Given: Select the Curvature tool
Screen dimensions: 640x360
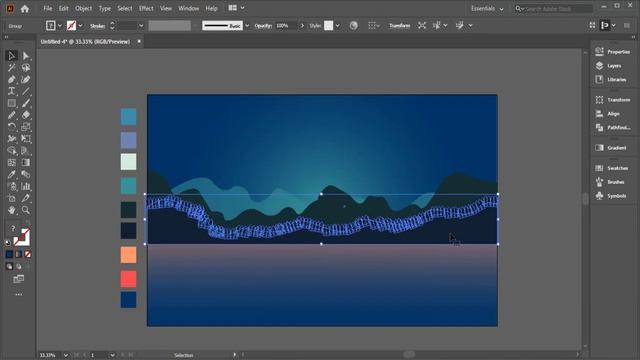Looking at the screenshot, I should [x=26, y=79].
